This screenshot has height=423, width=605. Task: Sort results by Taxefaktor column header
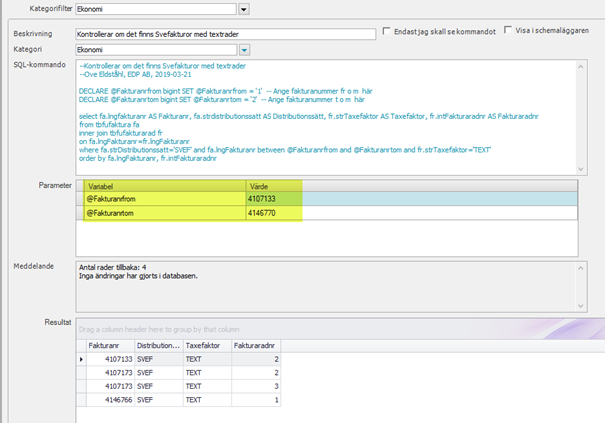[207, 345]
